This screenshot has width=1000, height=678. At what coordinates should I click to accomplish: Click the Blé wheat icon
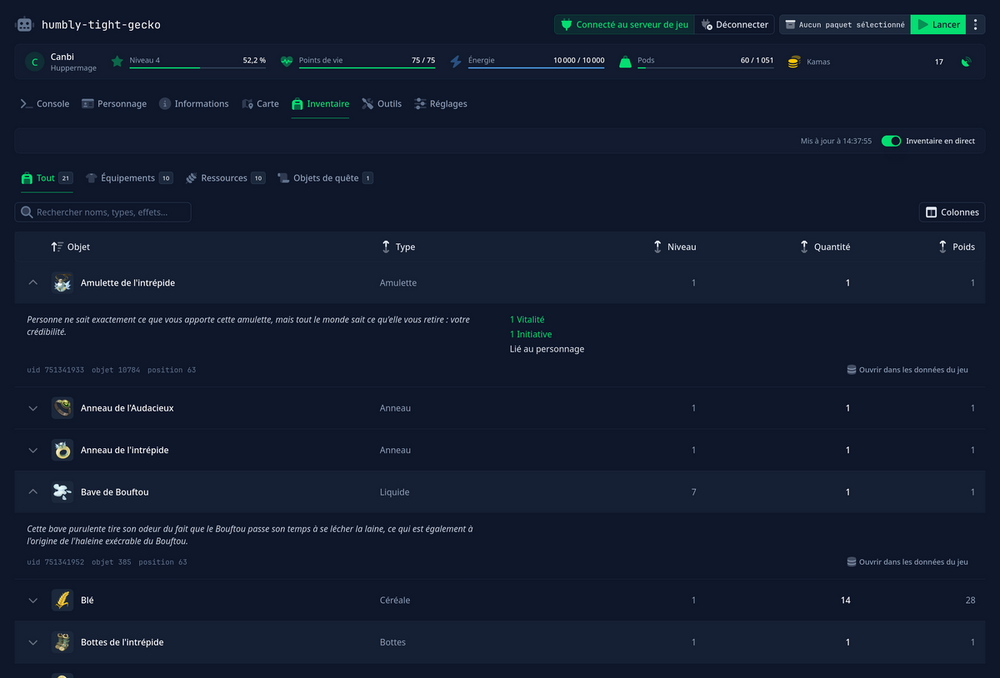pyautogui.click(x=62, y=600)
